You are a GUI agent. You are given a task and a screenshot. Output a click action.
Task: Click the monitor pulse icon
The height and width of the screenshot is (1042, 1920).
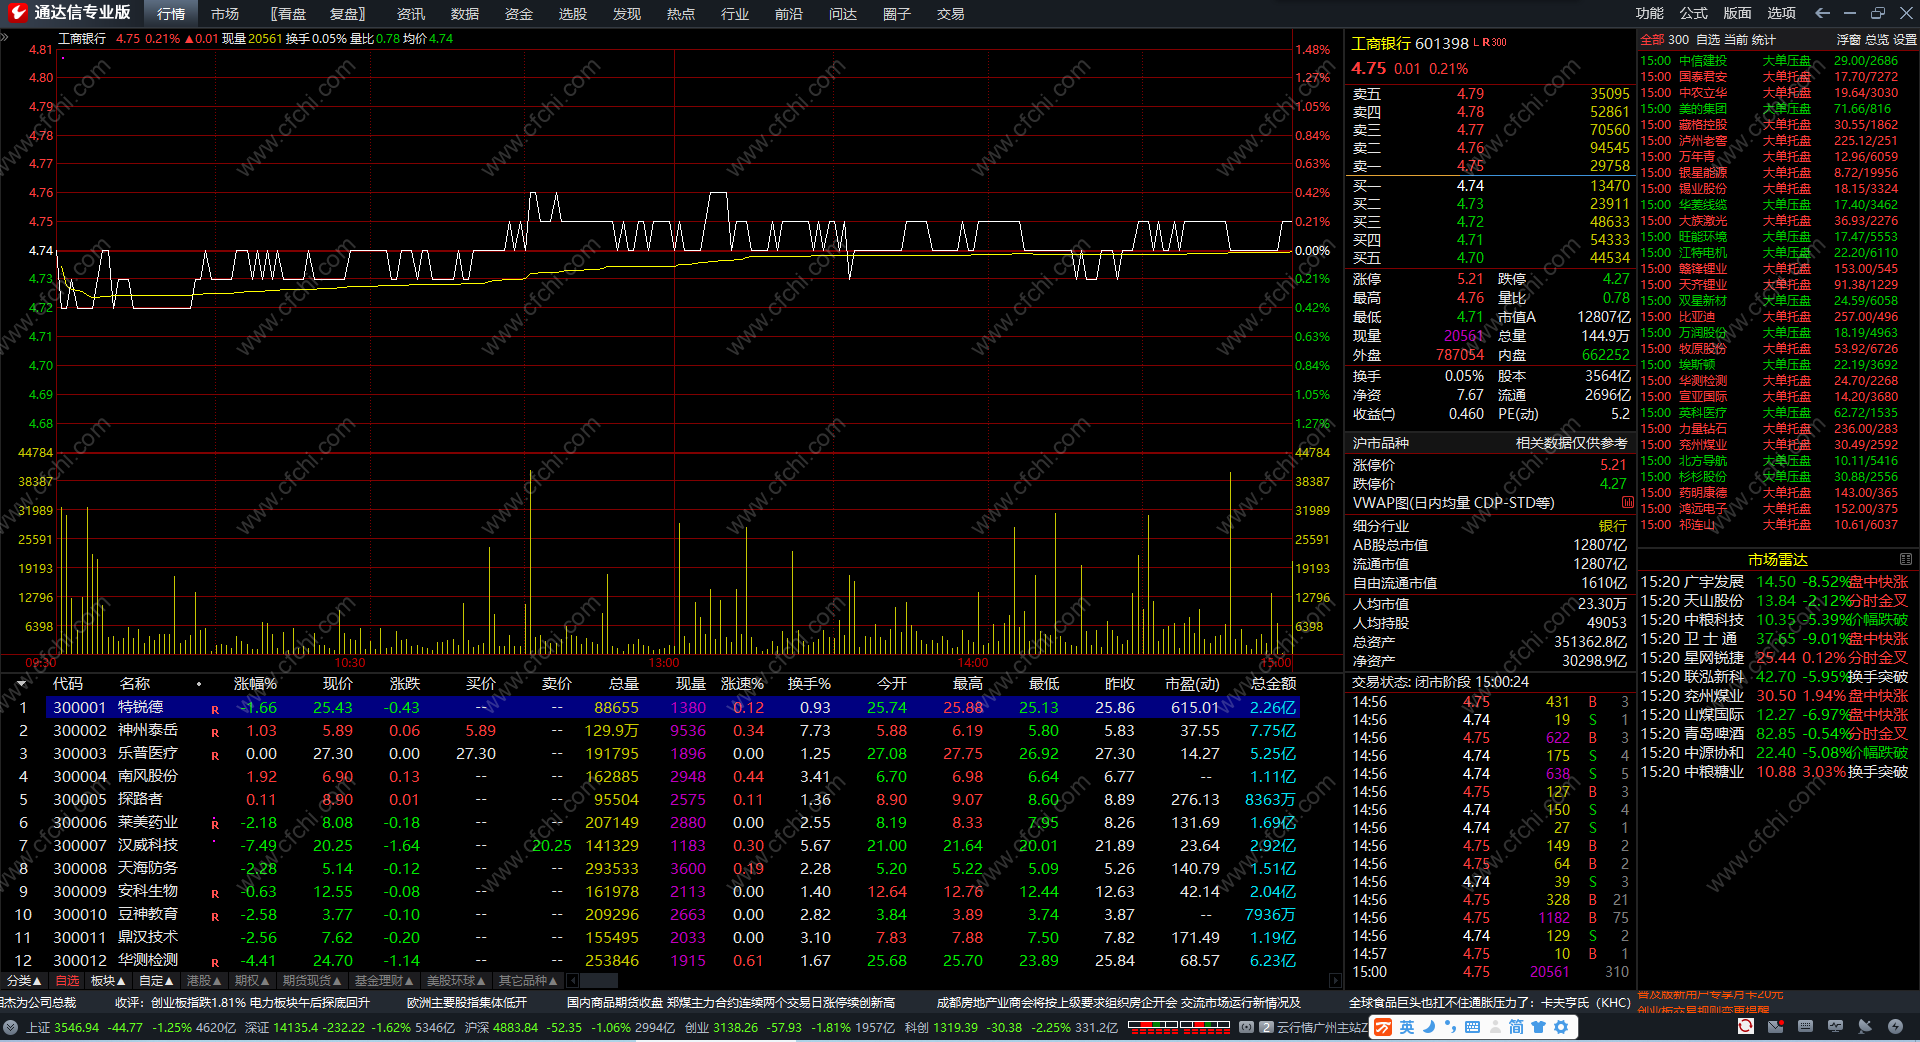1835,1026
